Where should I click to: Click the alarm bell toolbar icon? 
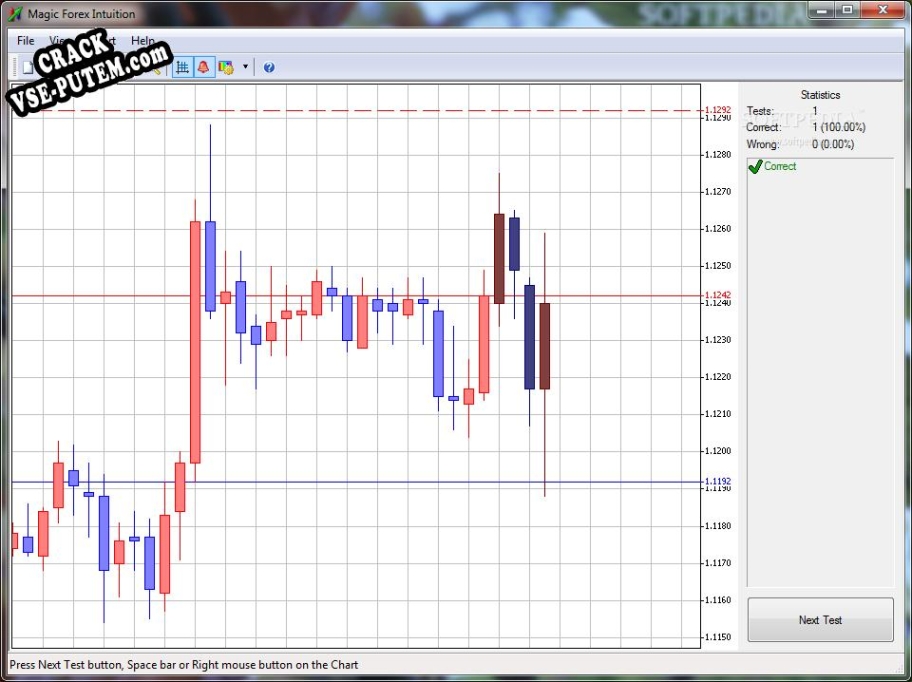[x=205, y=67]
